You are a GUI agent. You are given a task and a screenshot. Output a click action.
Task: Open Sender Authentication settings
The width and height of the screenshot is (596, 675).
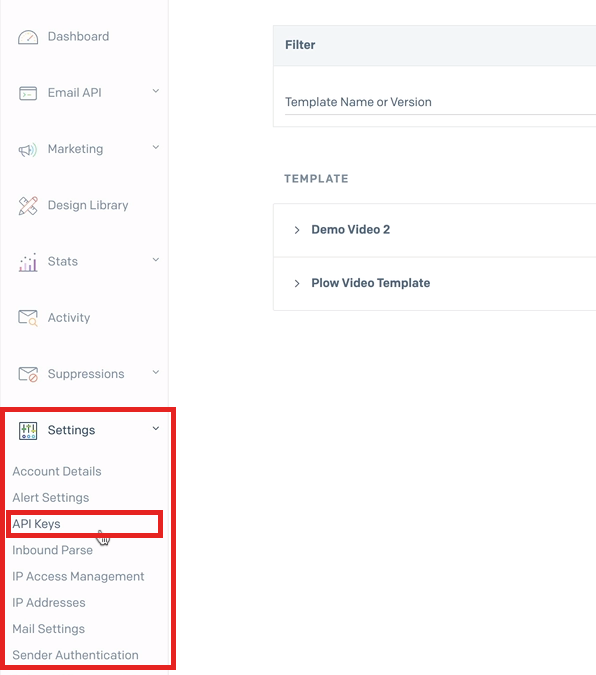point(75,655)
